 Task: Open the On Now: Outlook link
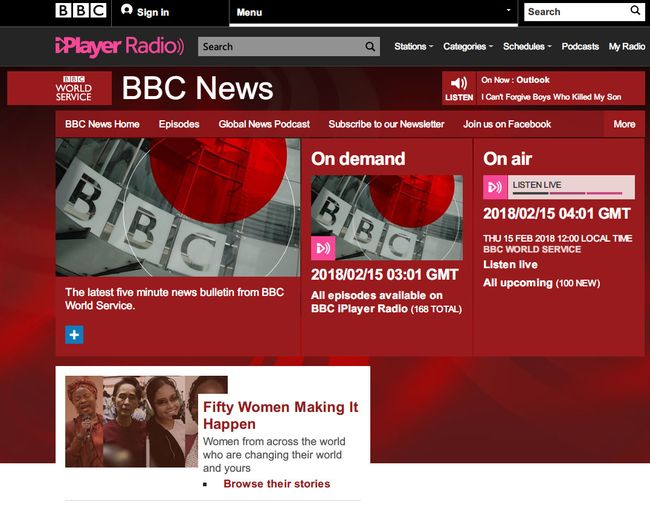(515, 80)
